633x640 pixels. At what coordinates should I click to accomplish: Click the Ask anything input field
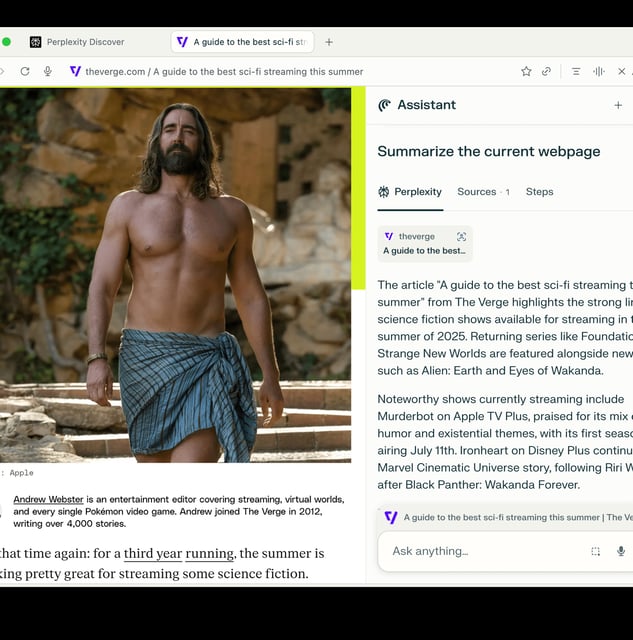[480, 551]
